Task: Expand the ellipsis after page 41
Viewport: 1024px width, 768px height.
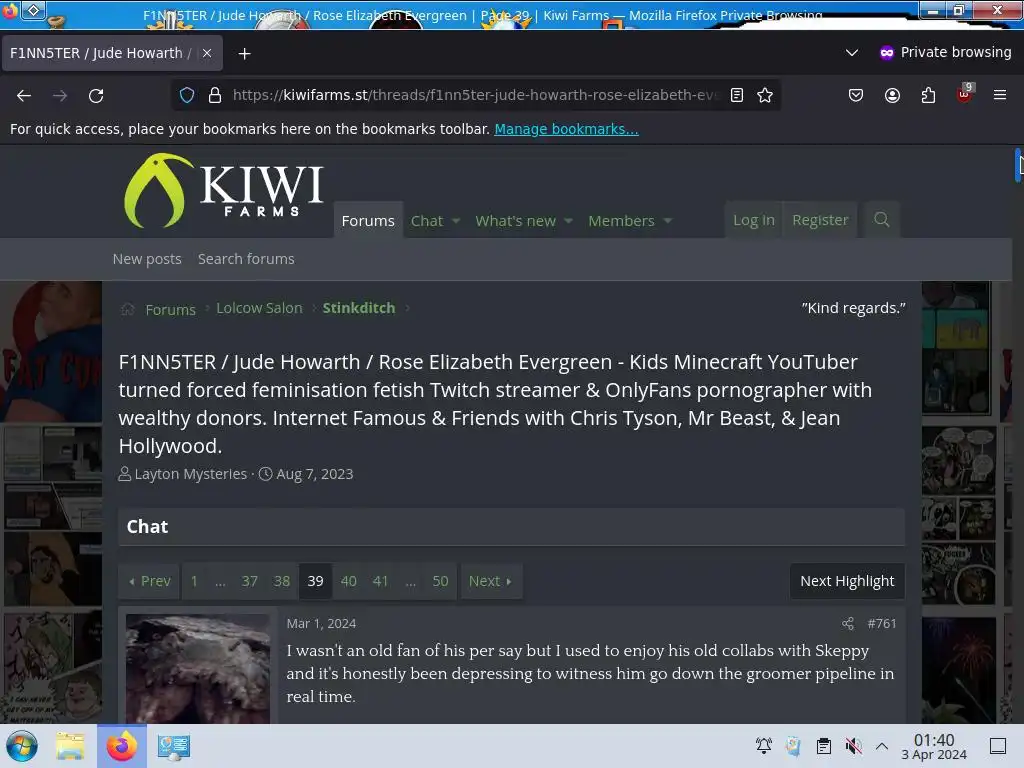Action: [410, 581]
